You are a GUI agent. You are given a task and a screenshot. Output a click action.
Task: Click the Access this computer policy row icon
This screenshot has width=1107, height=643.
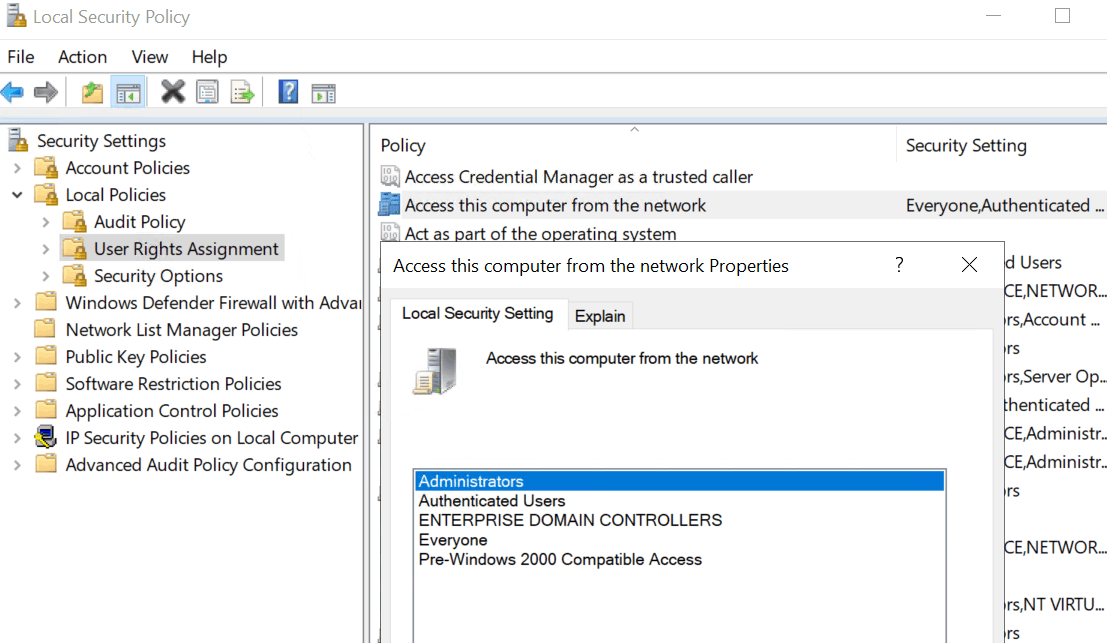point(389,205)
